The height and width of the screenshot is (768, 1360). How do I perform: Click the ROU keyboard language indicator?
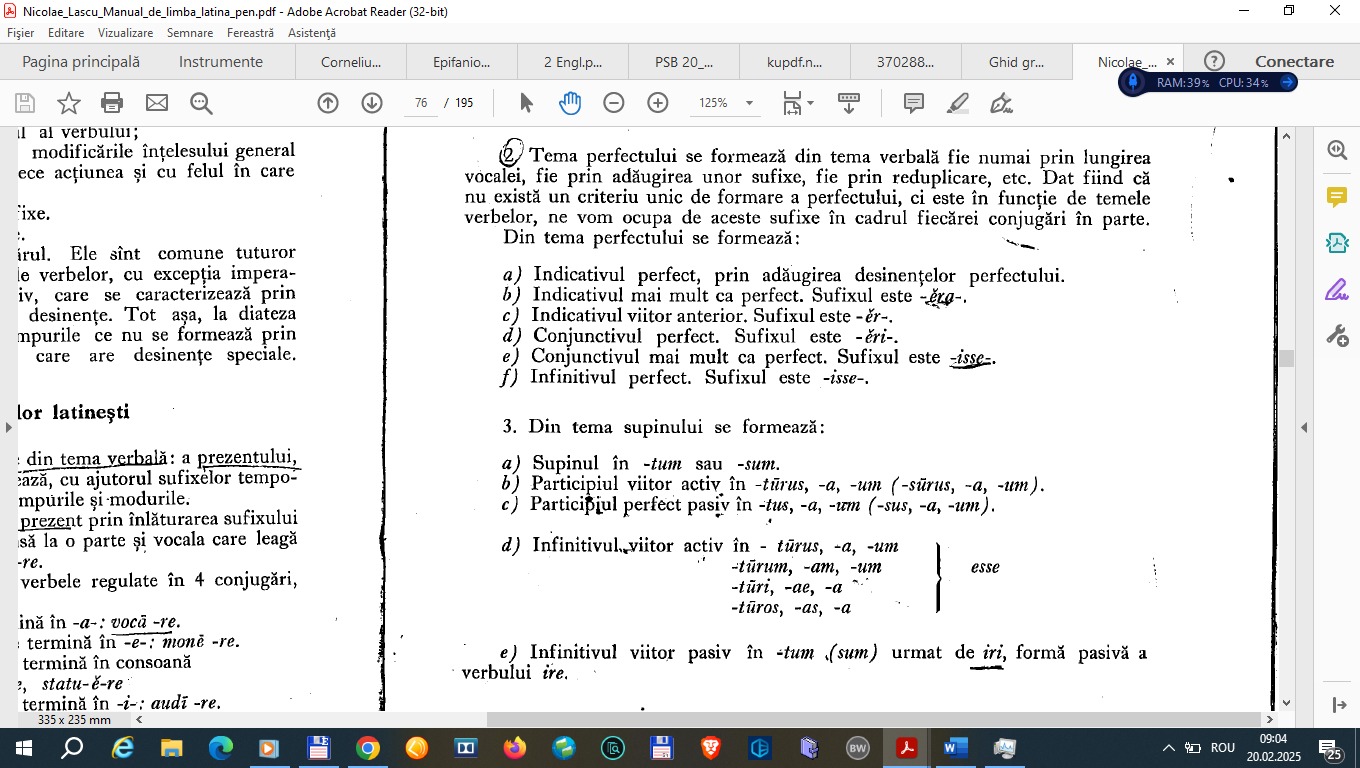[x=1223, y=748]
